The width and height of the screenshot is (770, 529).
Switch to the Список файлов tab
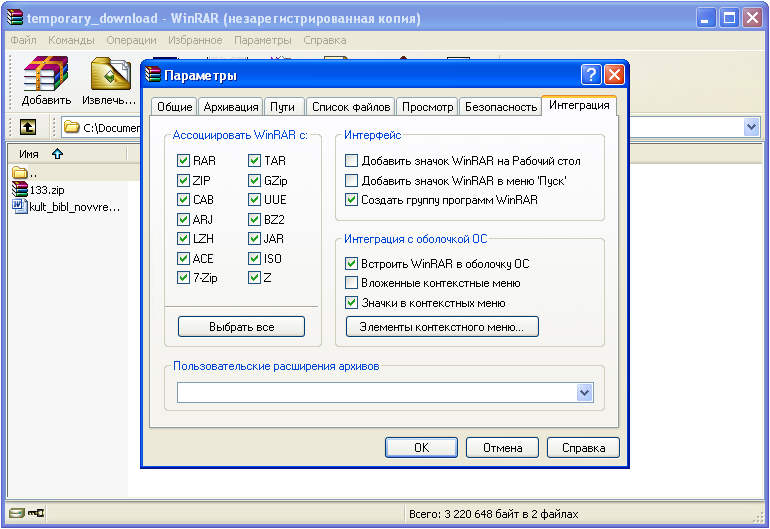click(x=351, y=107)
